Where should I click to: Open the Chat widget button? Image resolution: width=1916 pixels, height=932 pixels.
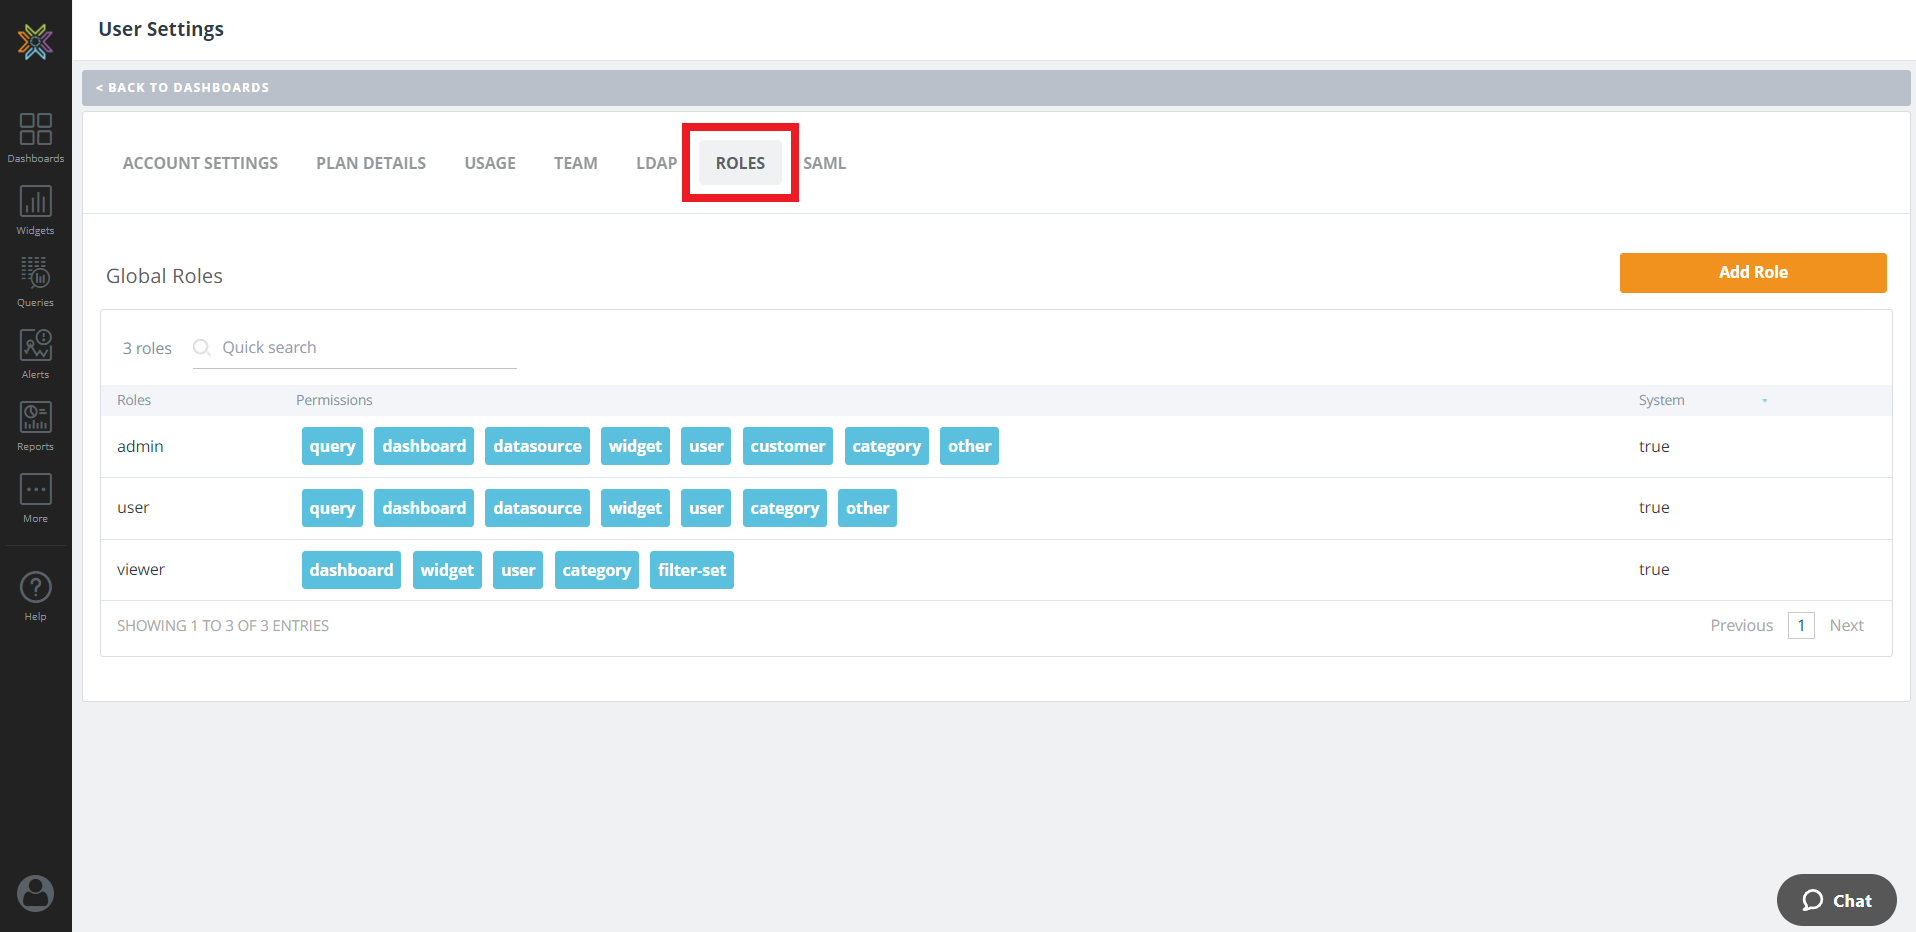point(1836,900)
